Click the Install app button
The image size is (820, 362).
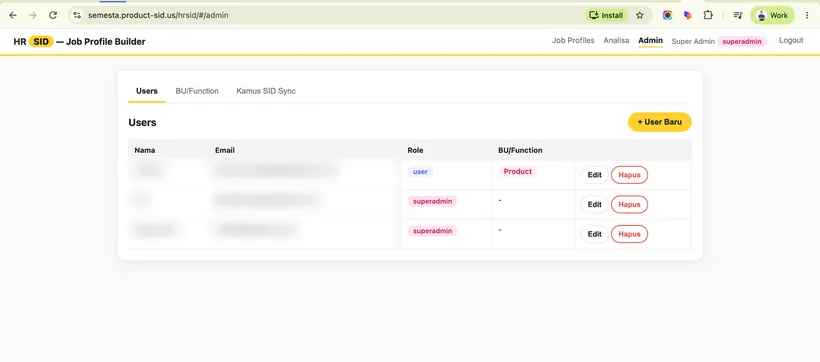click(606, 15)
